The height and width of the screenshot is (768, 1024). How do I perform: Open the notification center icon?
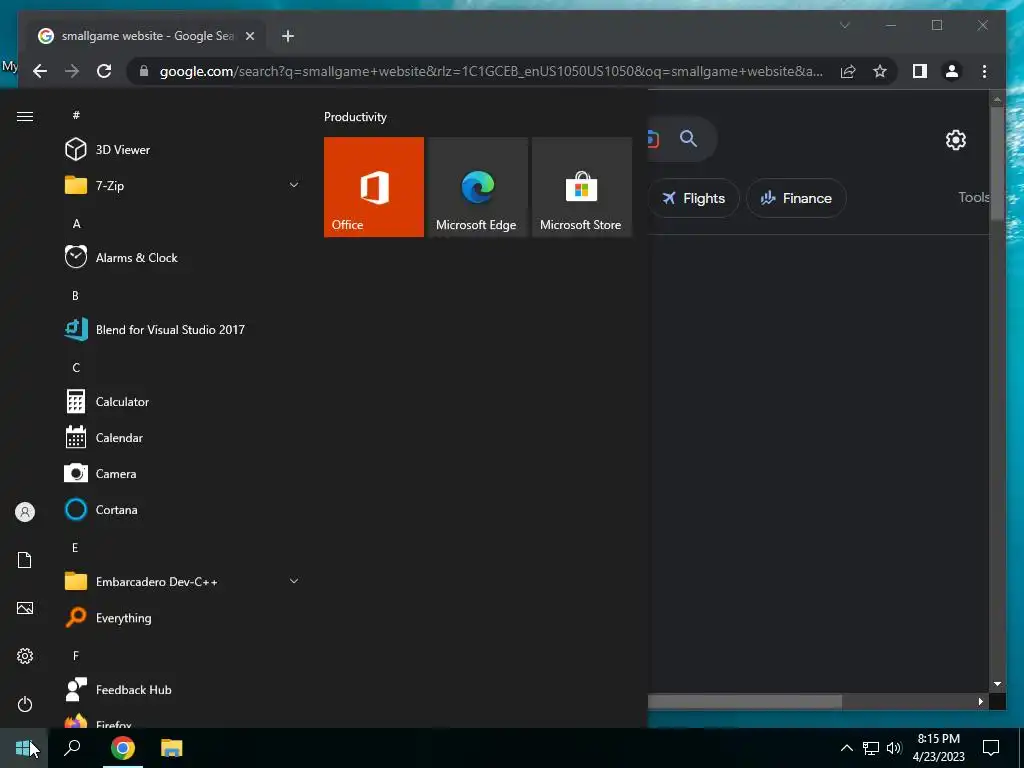(x=991, y=748)
